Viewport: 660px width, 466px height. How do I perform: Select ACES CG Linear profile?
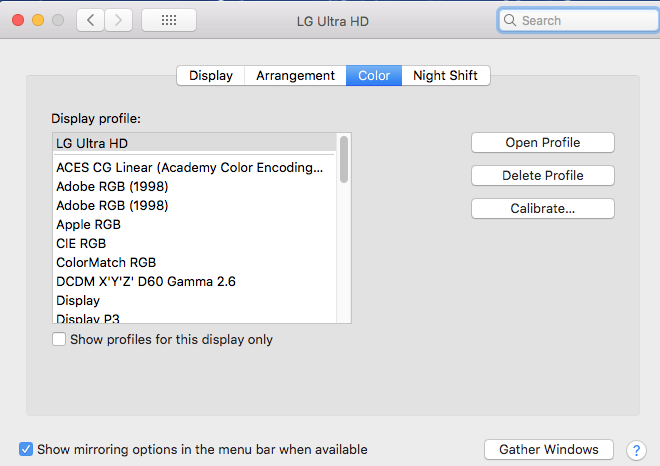[x=195, y=168]
